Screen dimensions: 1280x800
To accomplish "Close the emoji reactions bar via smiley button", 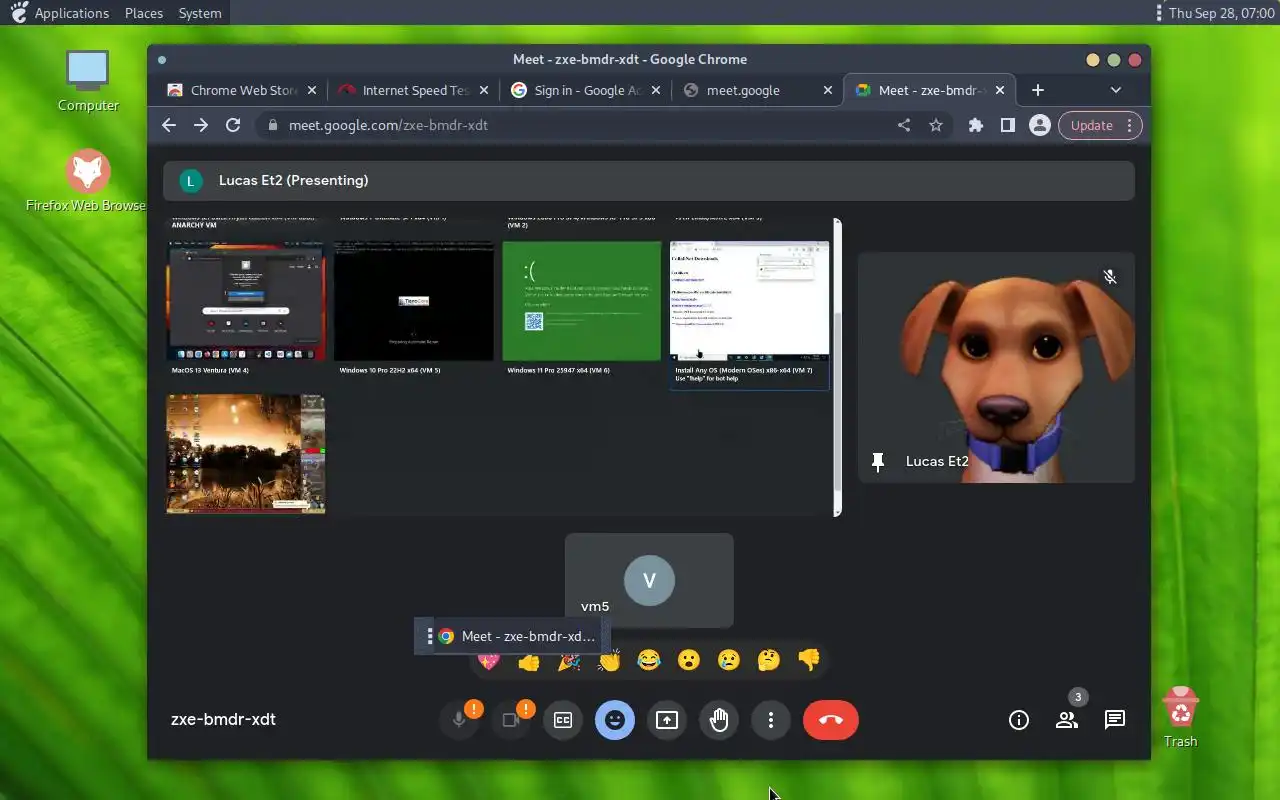I will tap(615, 720).
